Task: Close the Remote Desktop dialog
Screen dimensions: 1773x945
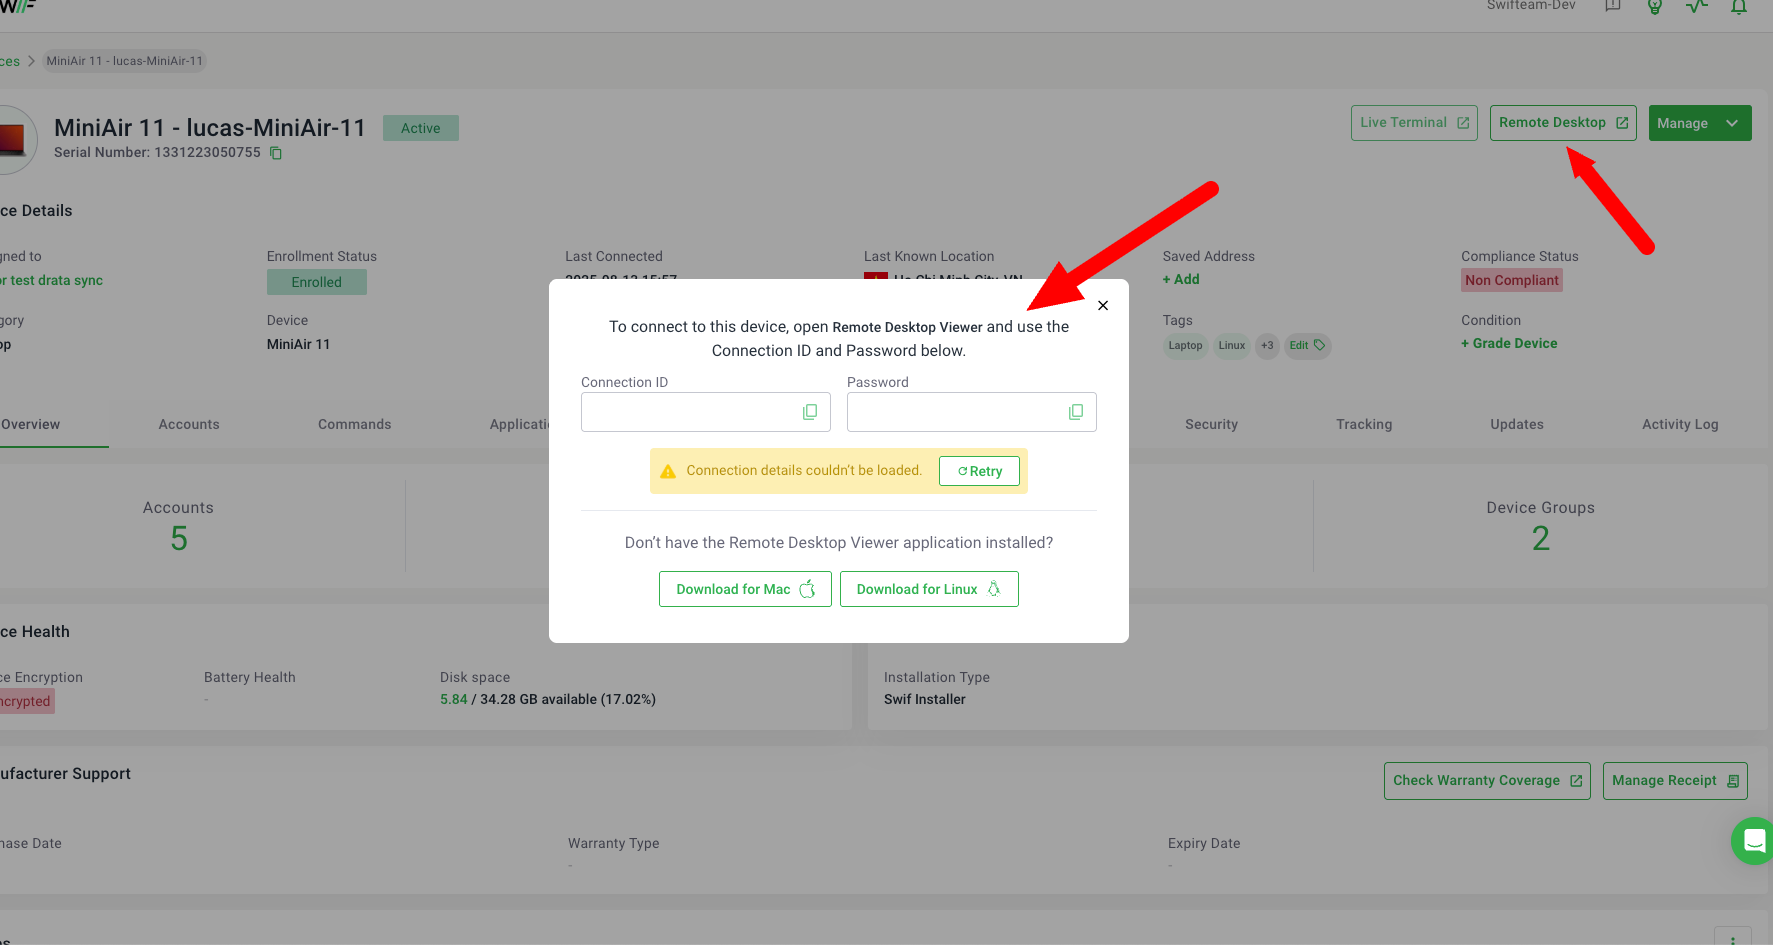Action: coord(1103,306)
